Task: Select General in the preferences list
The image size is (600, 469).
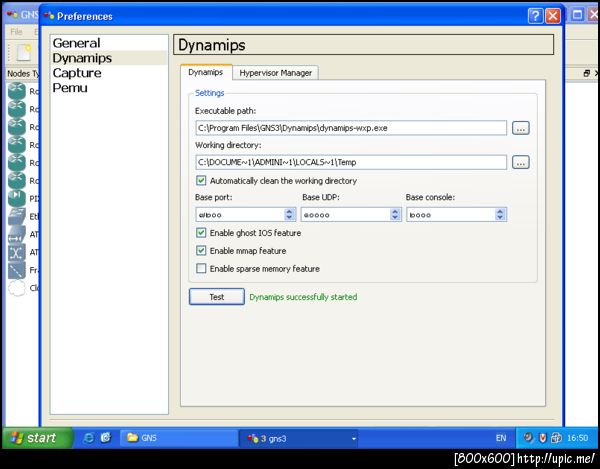Action: coord(77,43)
